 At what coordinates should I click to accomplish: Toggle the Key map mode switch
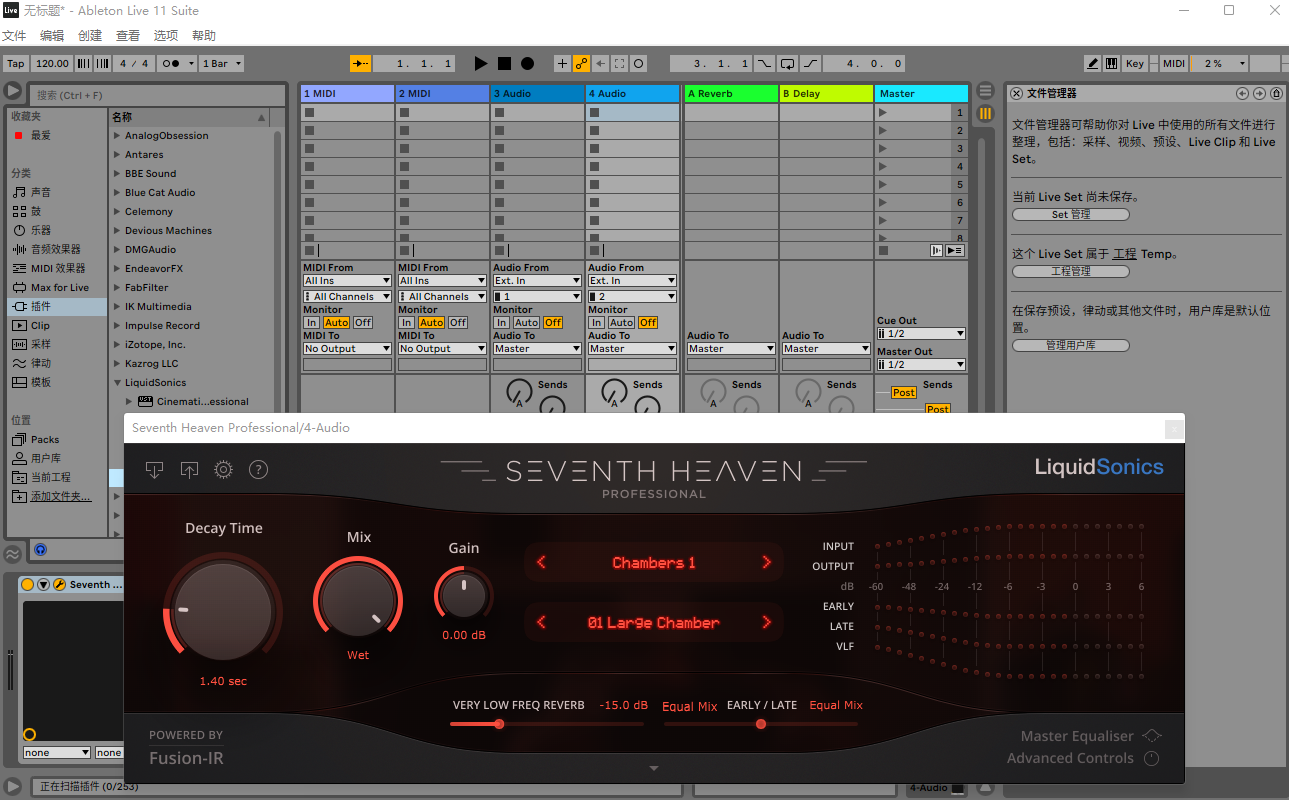click(x=1135, y=63)
